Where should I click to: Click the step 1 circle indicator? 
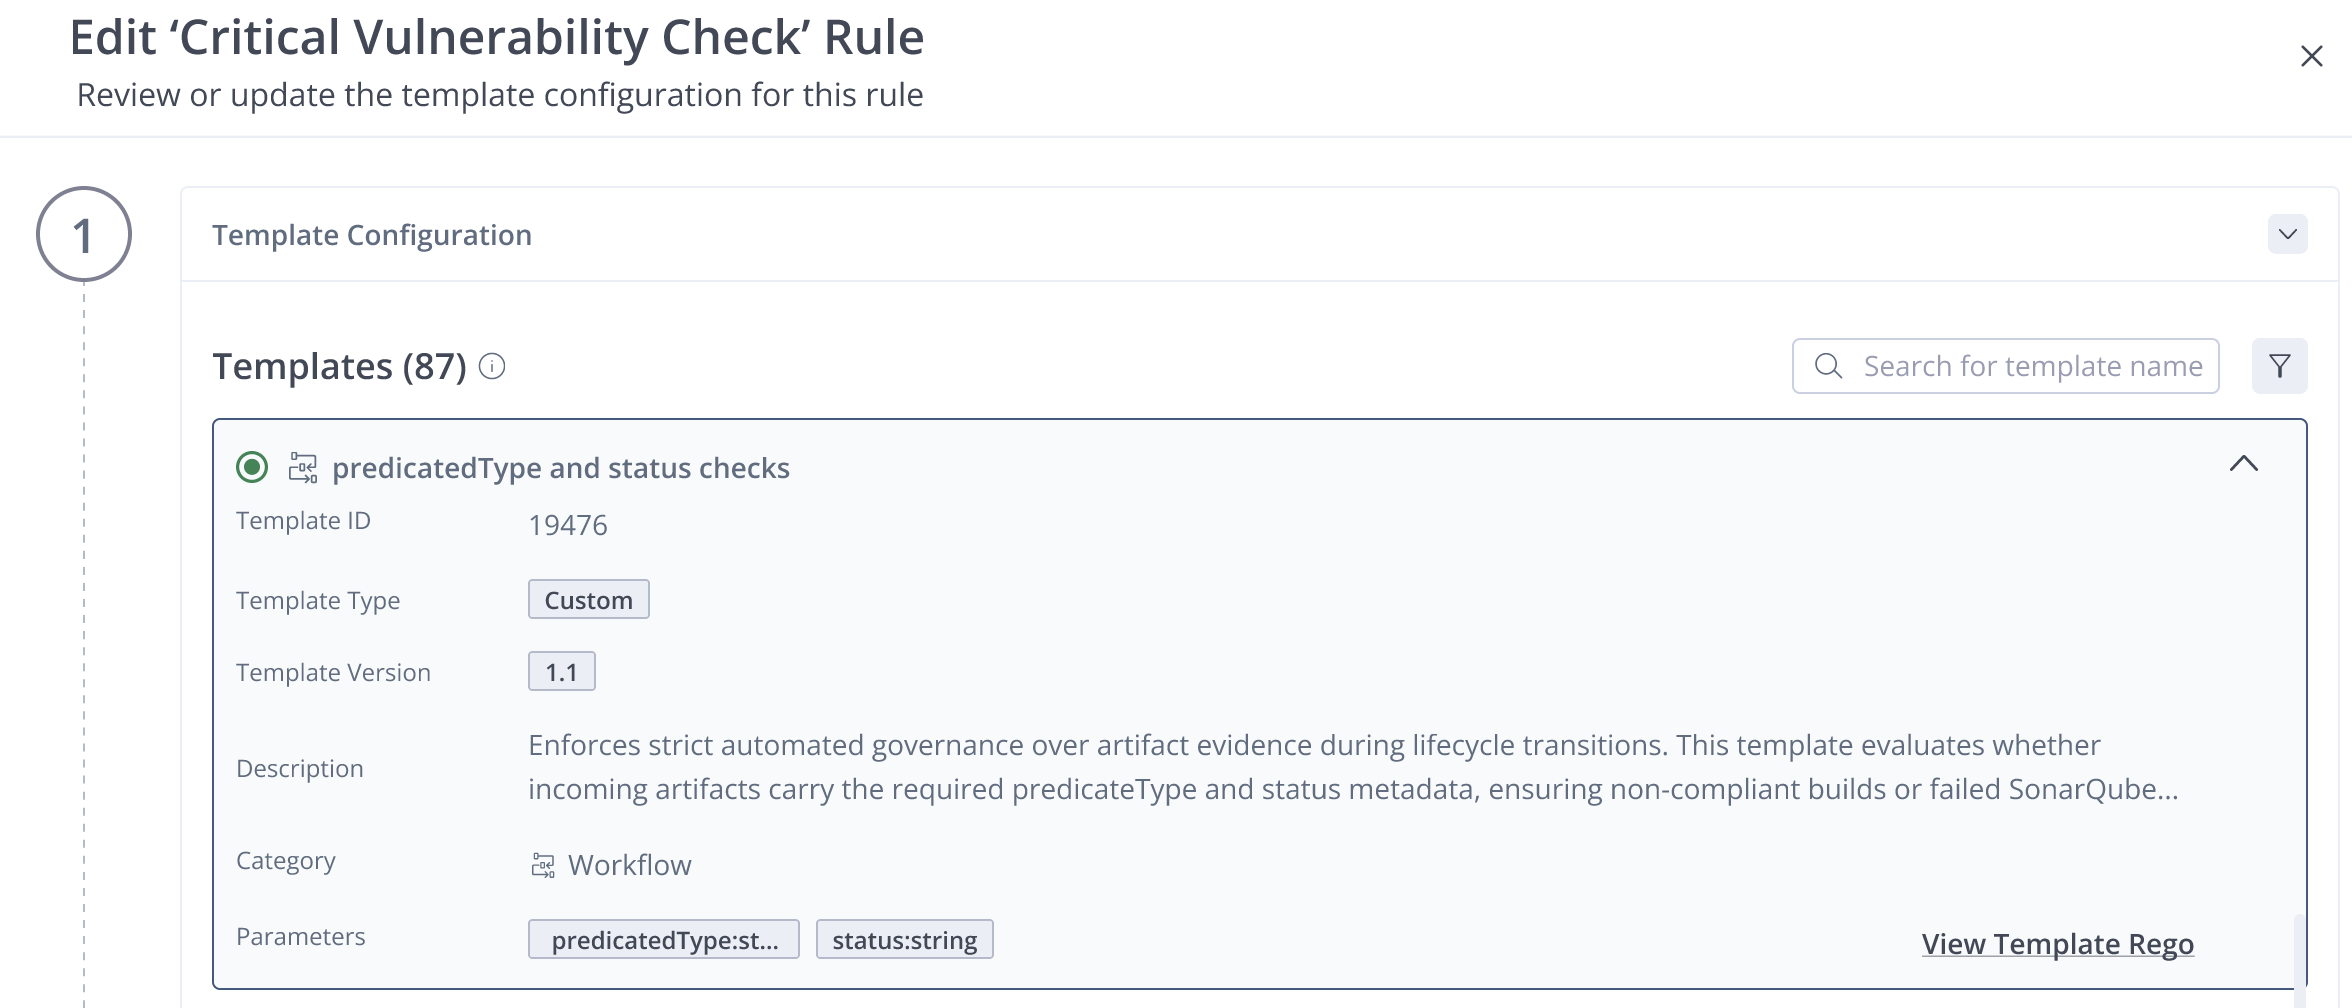tap(84, 234)
